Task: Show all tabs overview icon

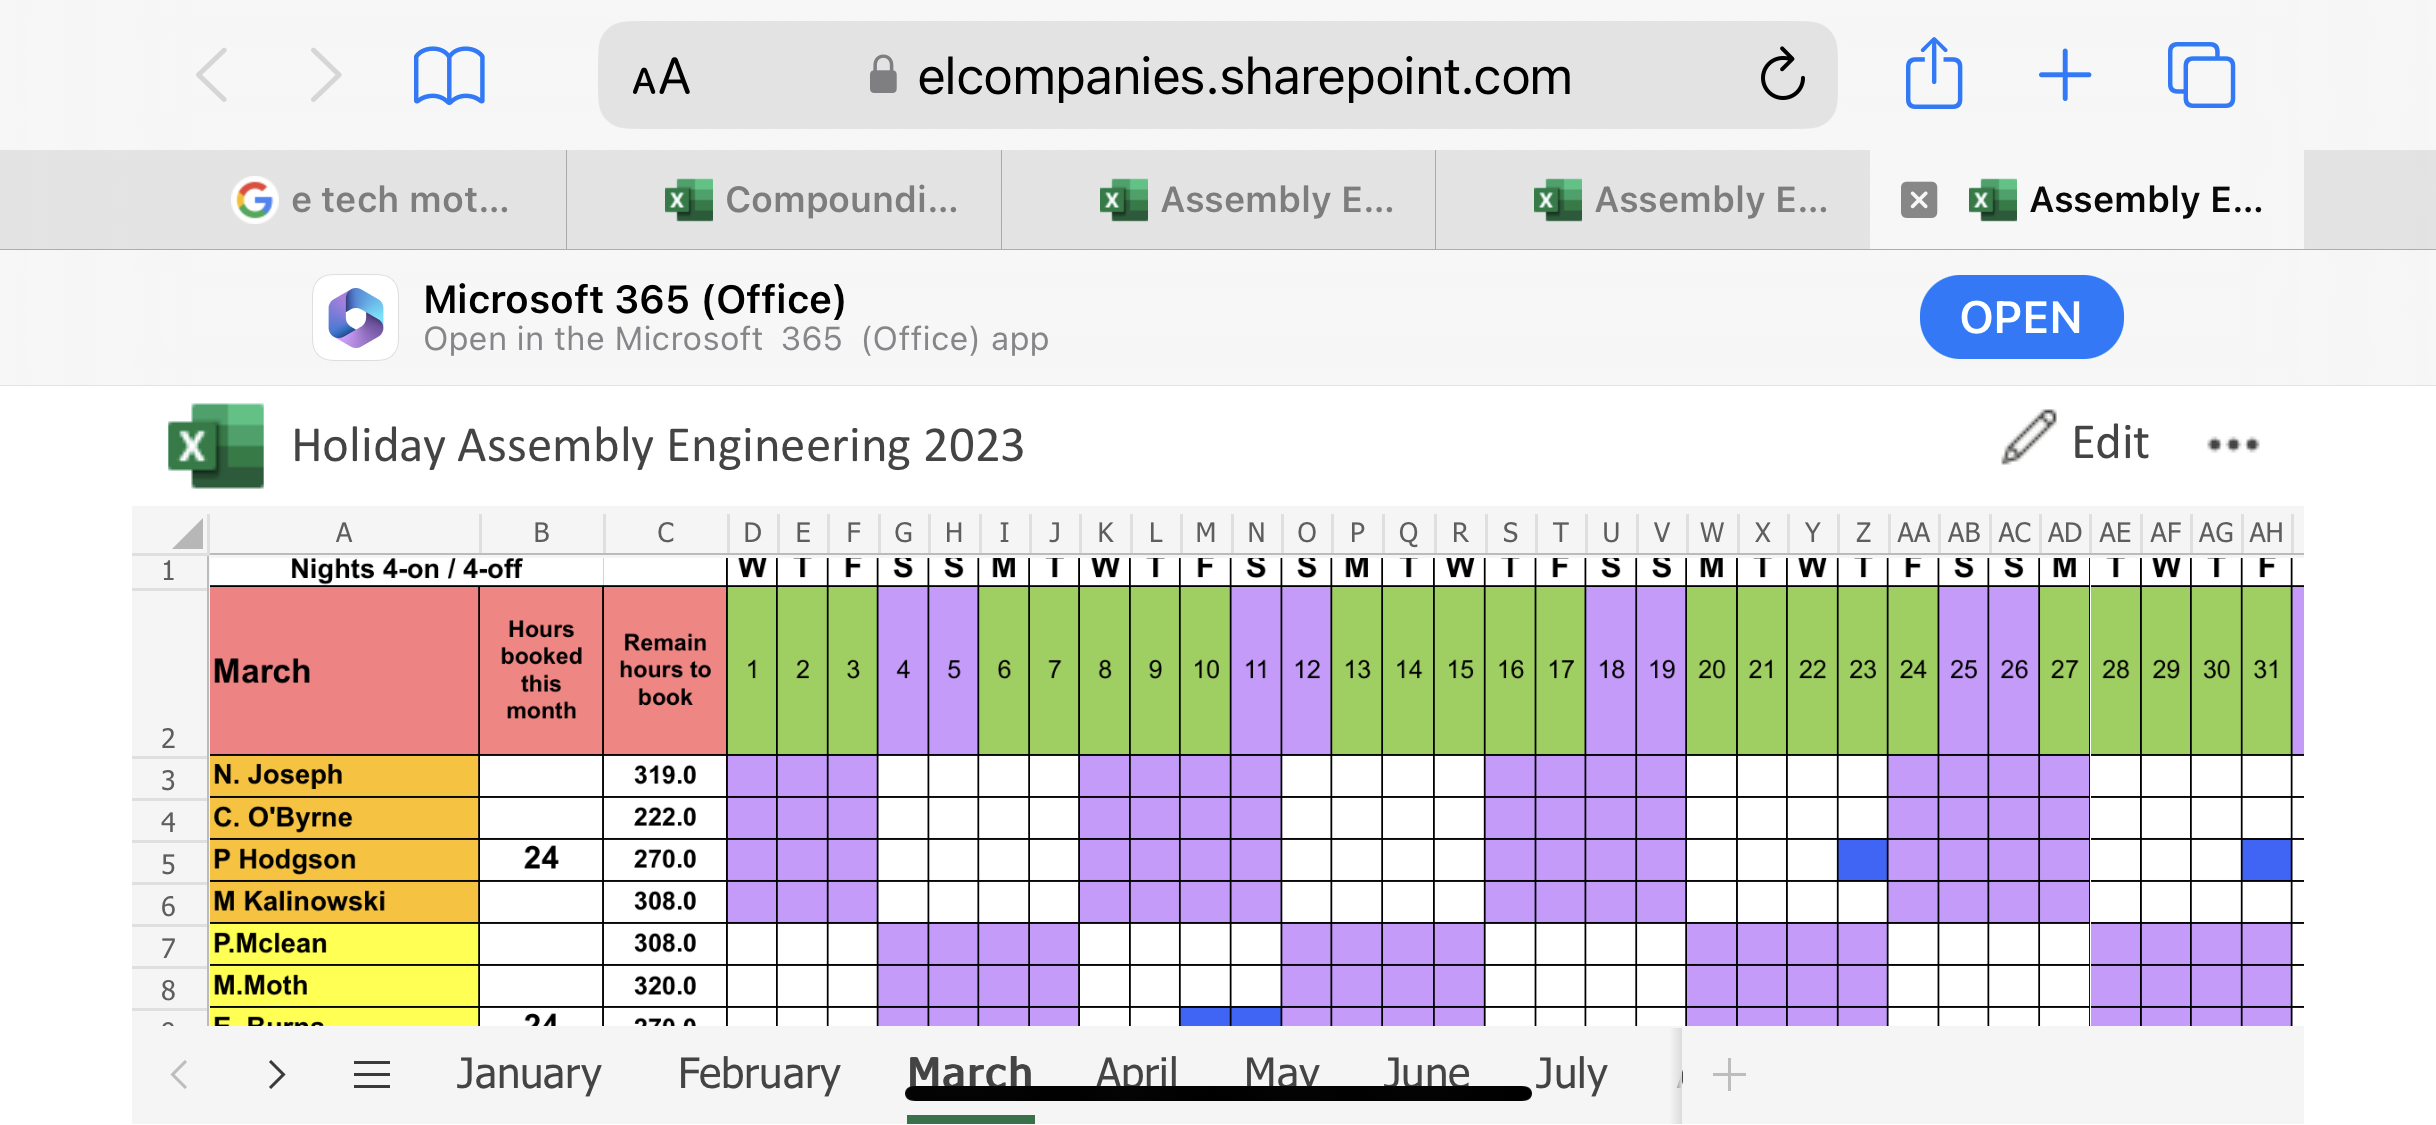Action: (x=2200, y=76)
